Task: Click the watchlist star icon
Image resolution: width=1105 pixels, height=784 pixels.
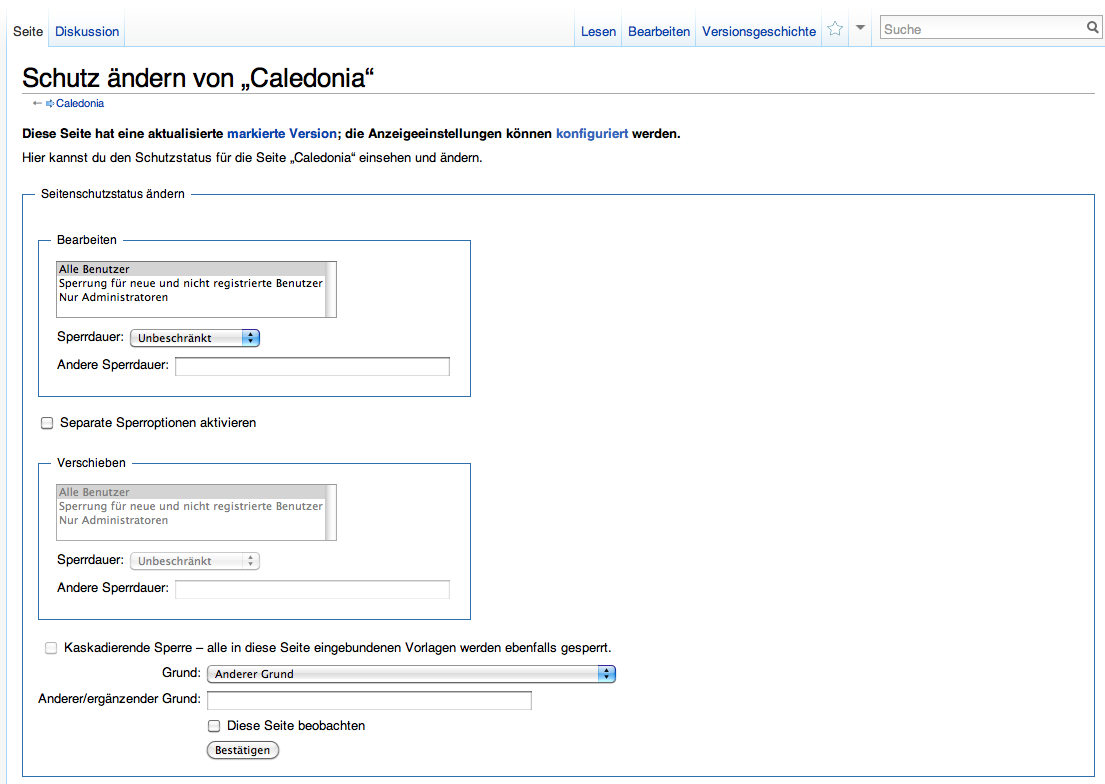Action: click(x=835, y=29)
